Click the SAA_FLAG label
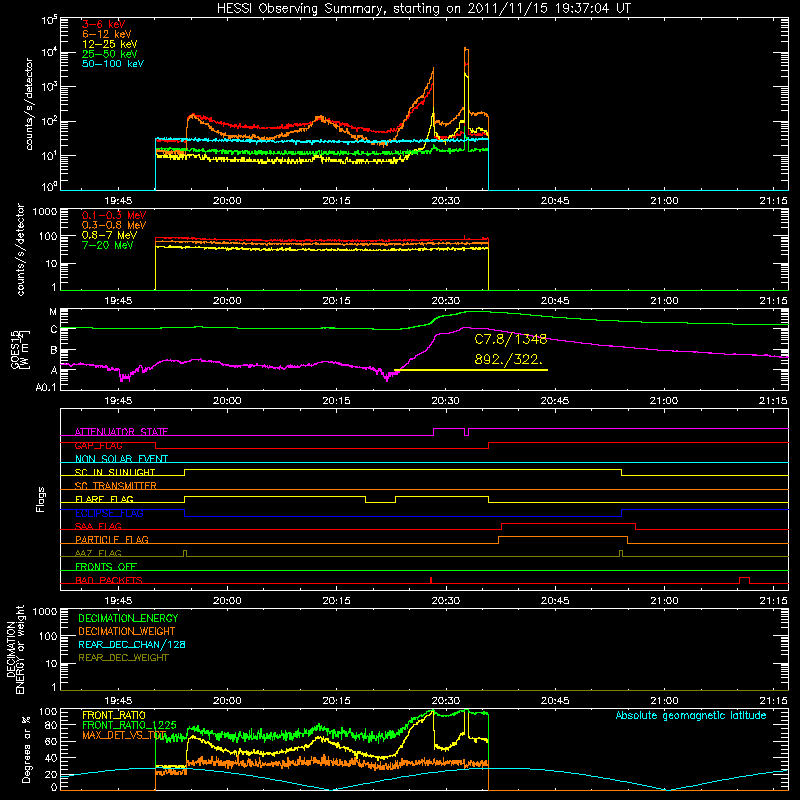This screenshot has height=800, width=800. click(x=98, y=526)
